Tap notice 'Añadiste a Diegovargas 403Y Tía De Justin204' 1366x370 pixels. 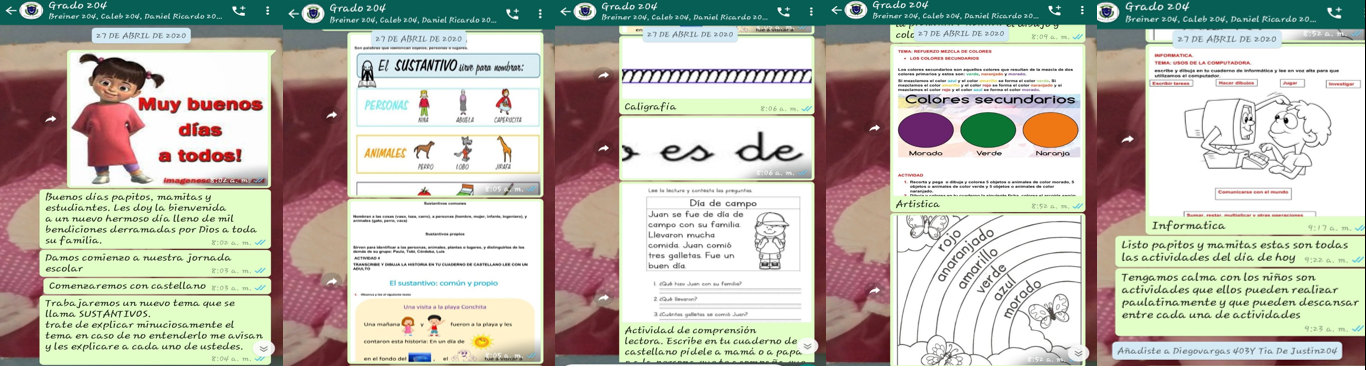(x=1227, y=350)
